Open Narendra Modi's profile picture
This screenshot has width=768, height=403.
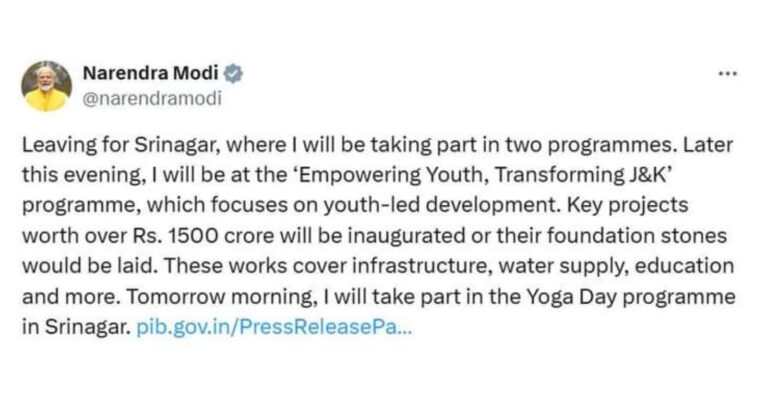point(47,86)
